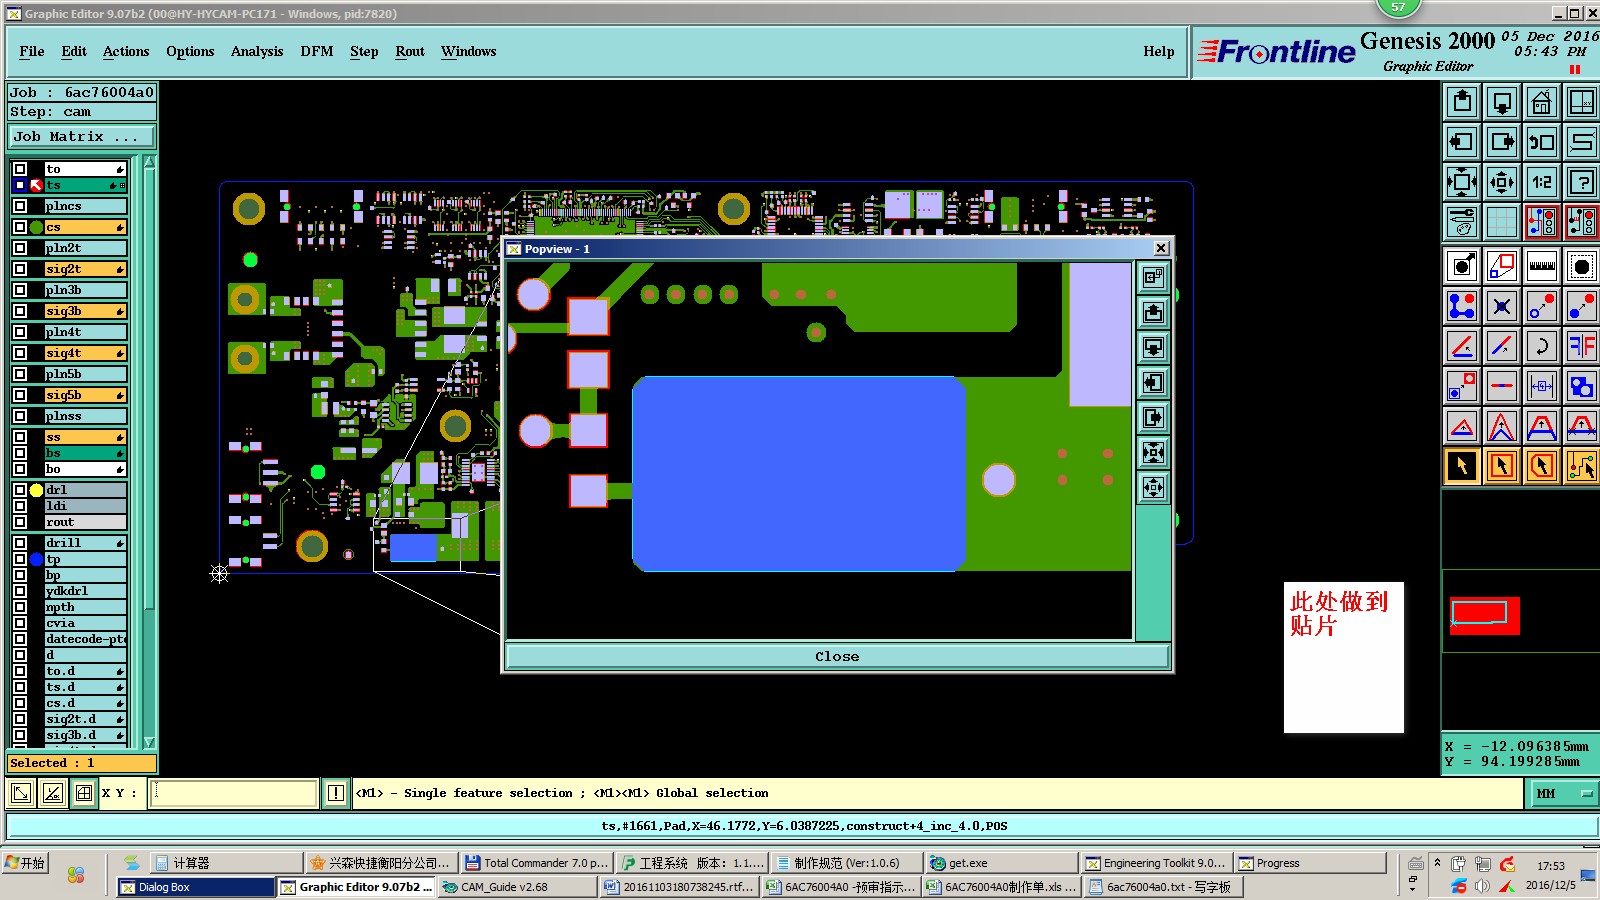Click the pan down icon in Popview

point(1153,348)
